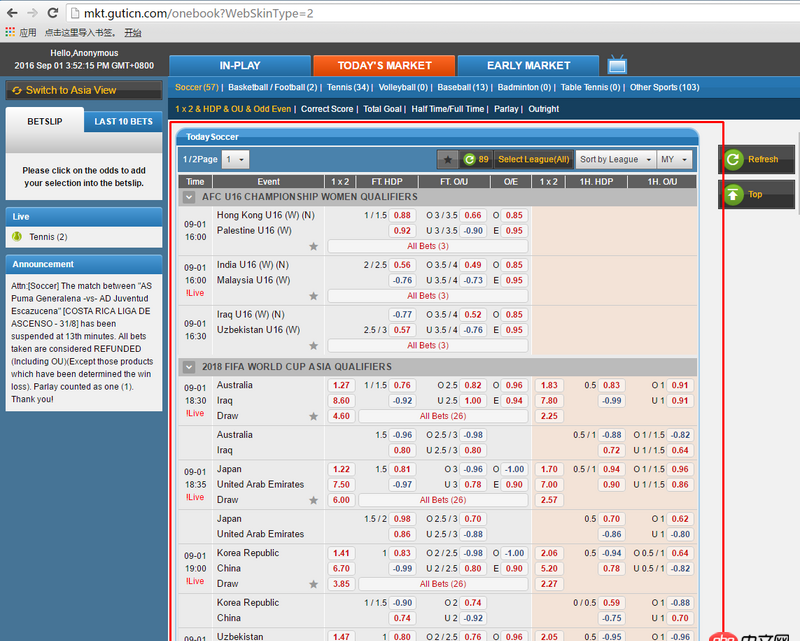Screen dimensions: 800x641
Task: Open All Bets (26) for Australia vs Iraq
Action: (x=443, y=416)
